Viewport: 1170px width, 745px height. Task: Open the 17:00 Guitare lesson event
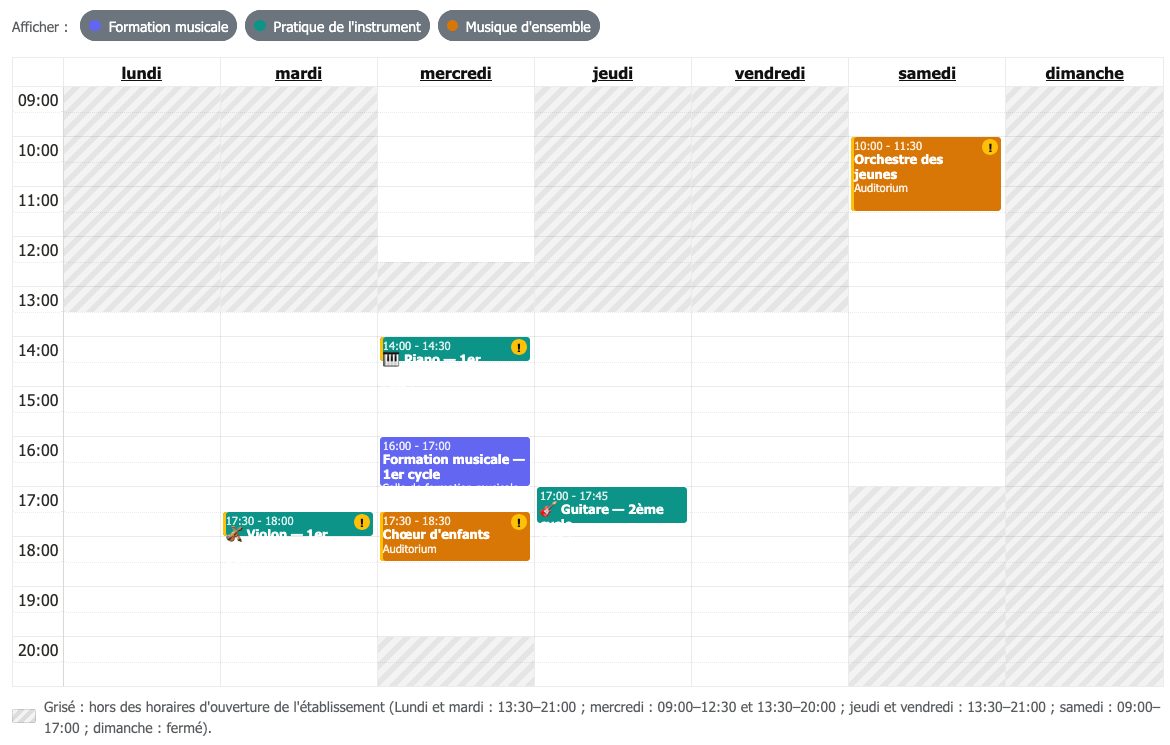coord(612,505)
